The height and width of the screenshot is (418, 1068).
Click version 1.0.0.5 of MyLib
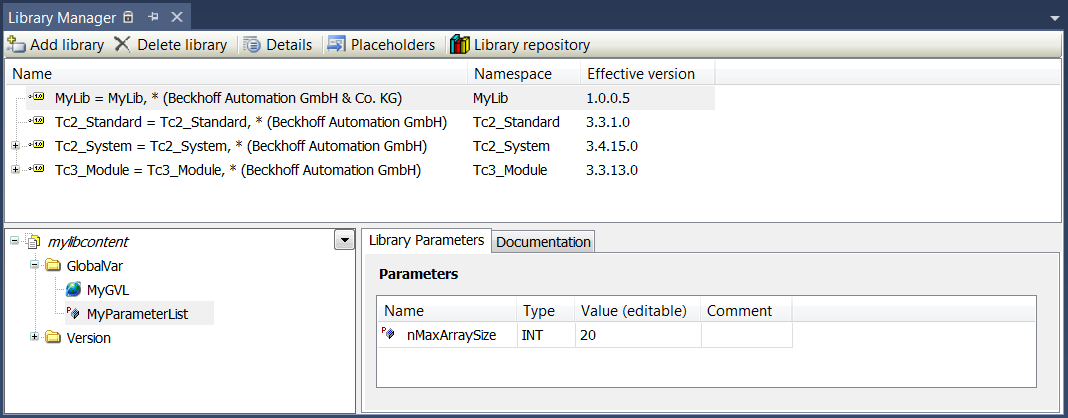click(x=608, y=99)
